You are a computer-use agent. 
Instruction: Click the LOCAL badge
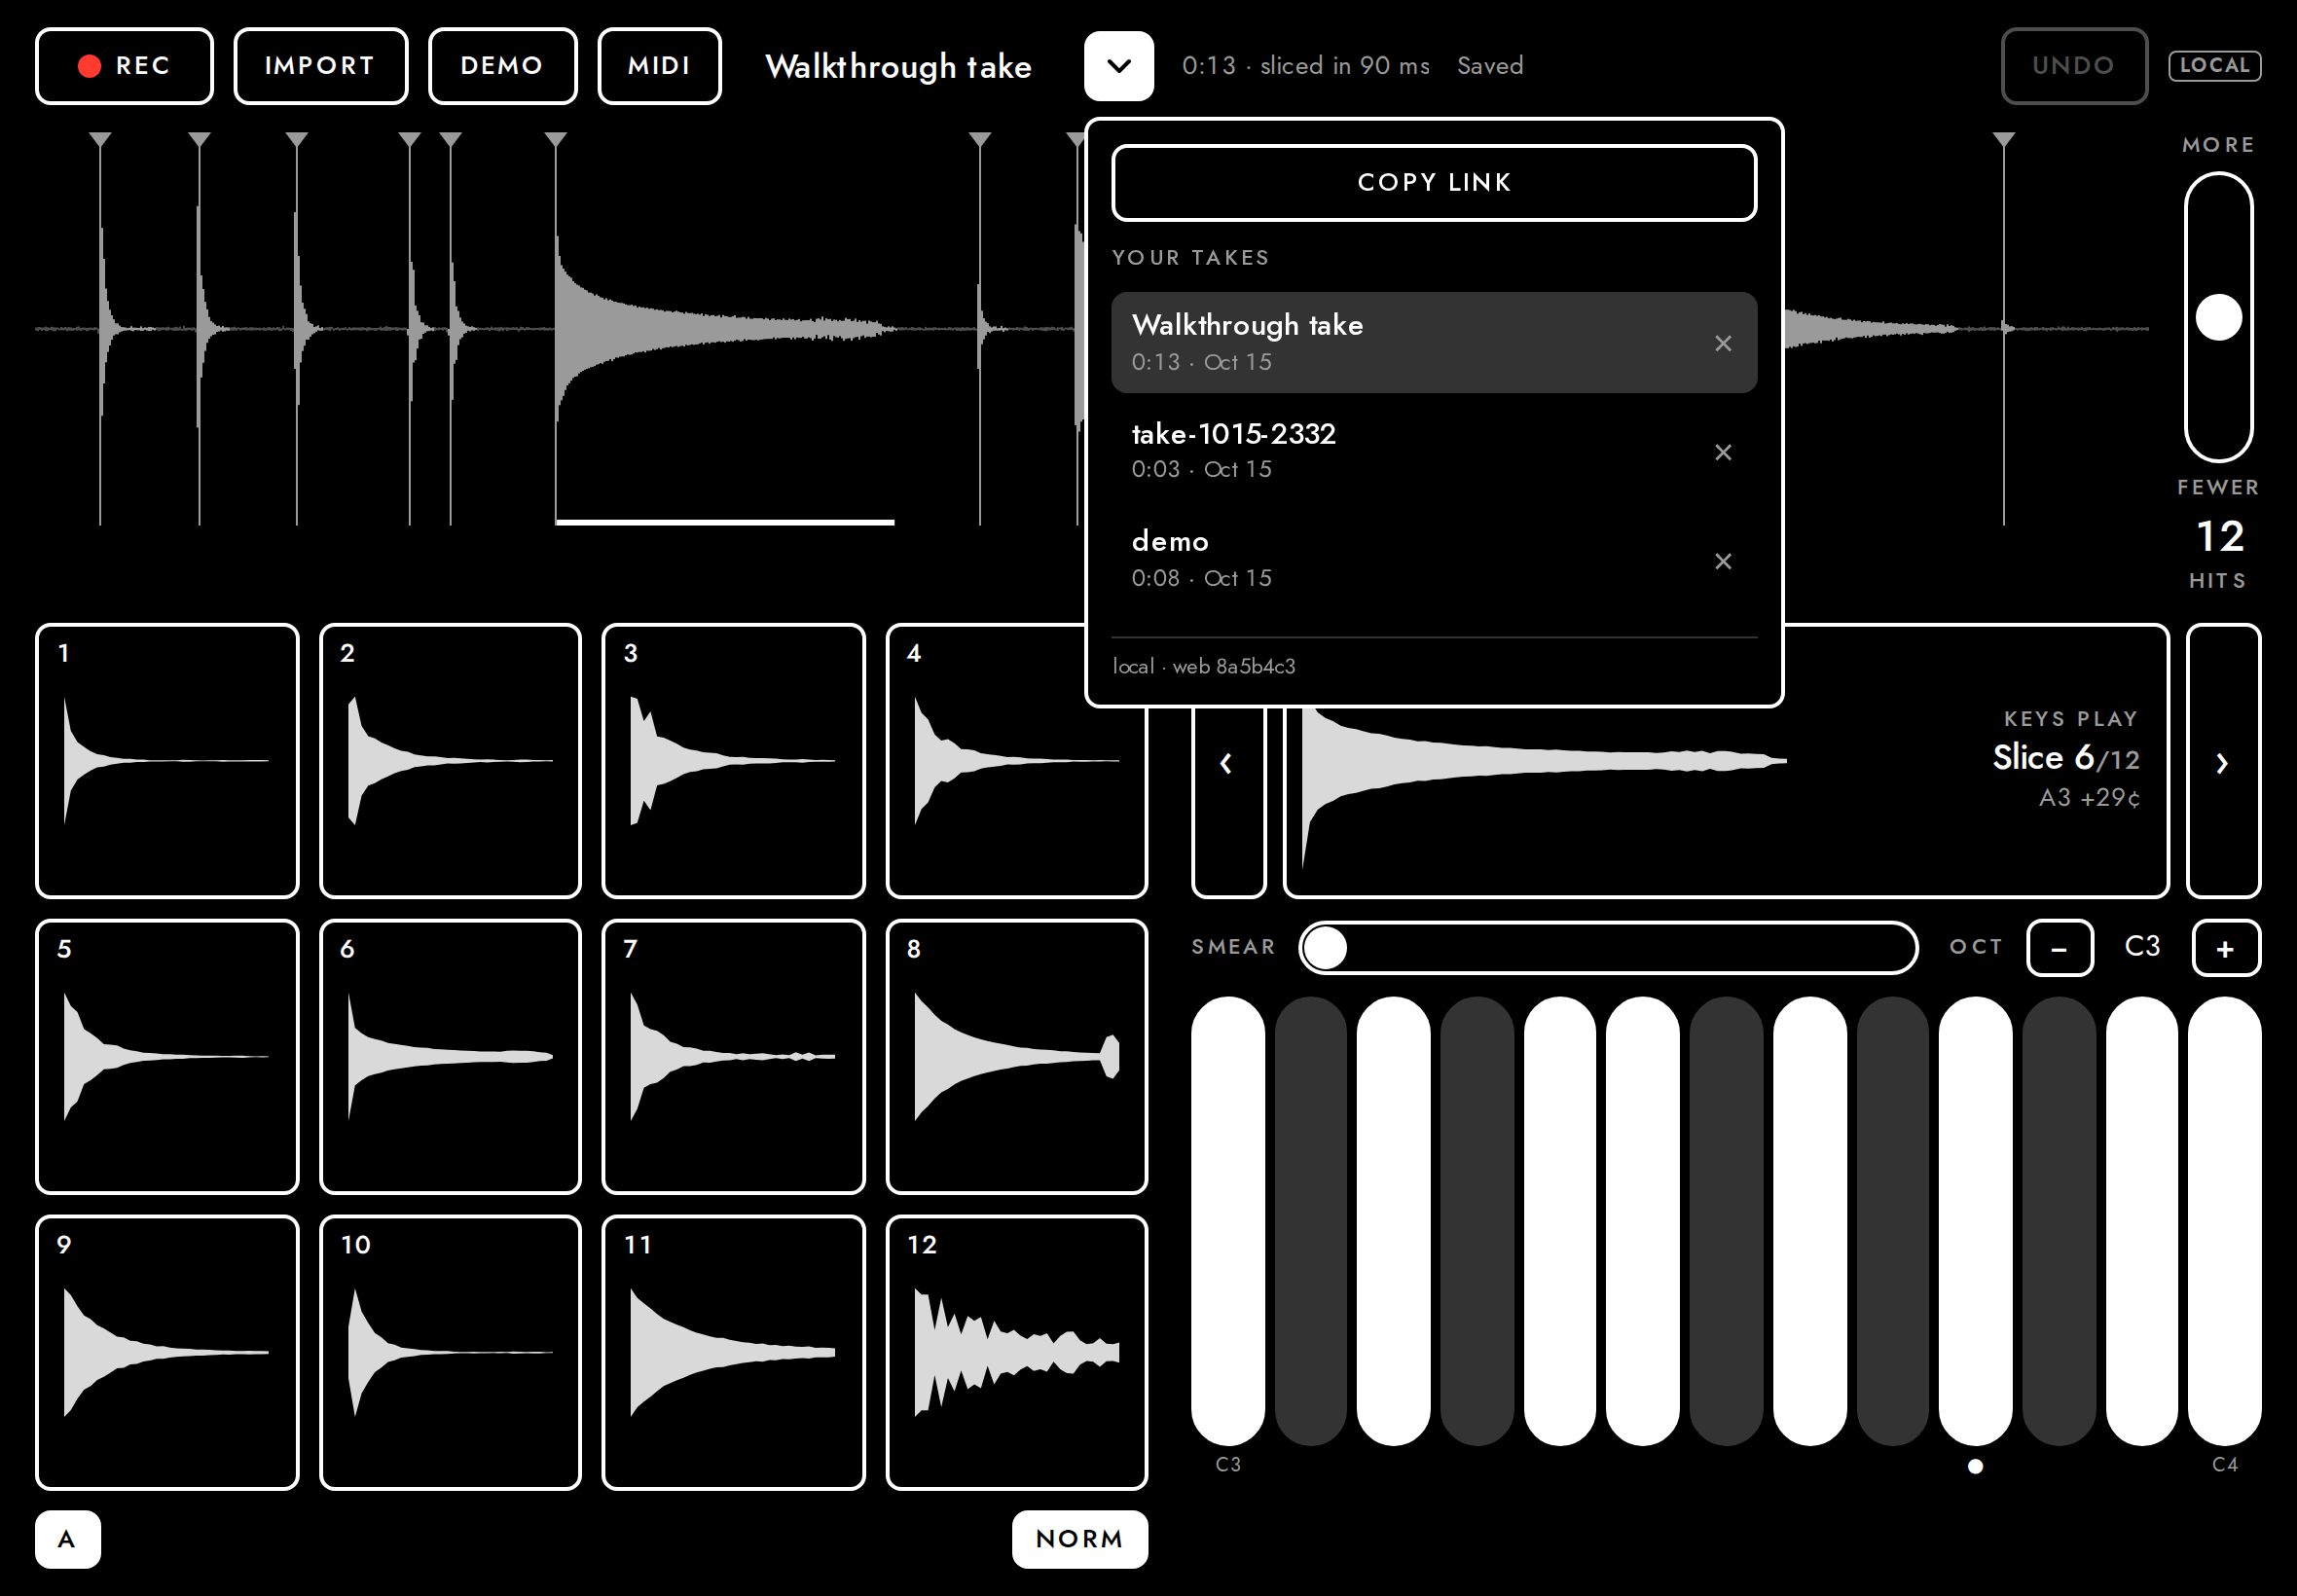[2214, 66]
